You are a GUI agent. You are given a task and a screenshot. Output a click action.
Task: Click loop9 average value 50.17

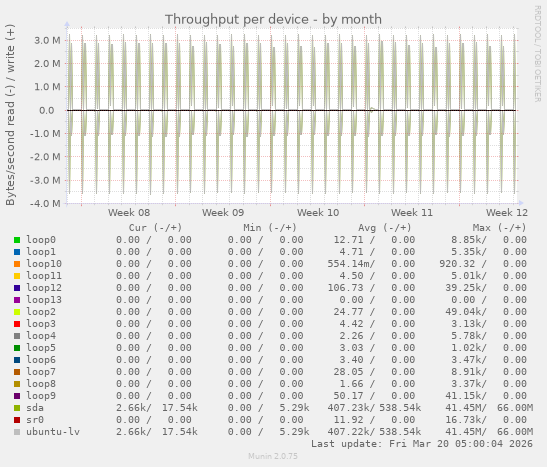(348, 396)
